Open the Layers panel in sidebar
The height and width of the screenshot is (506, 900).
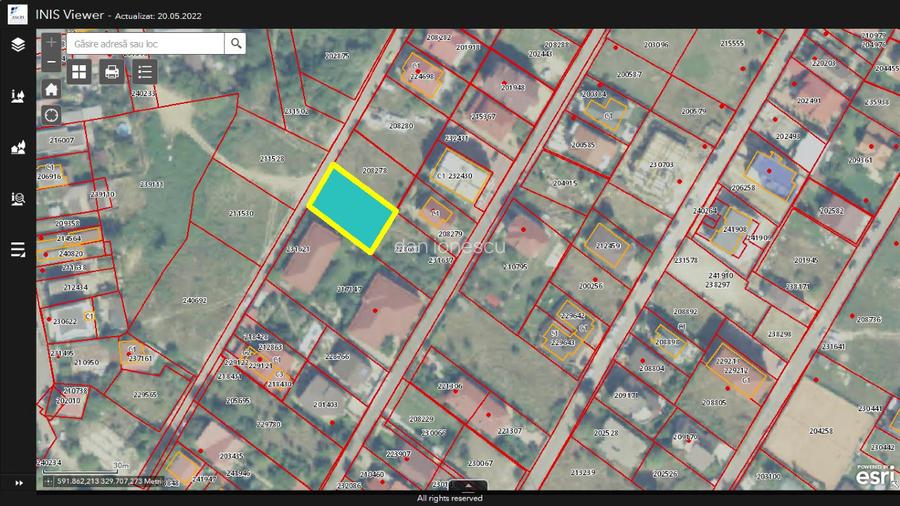(18, 45)
